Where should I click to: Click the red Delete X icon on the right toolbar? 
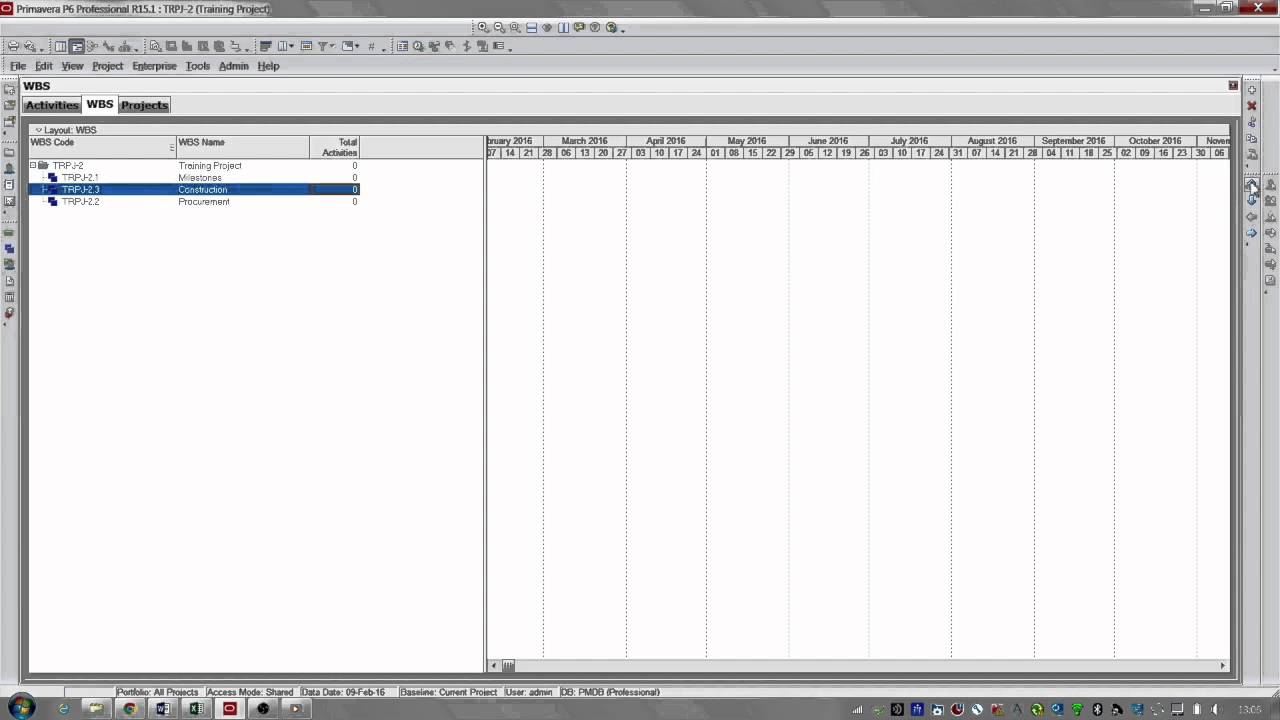1251,105
